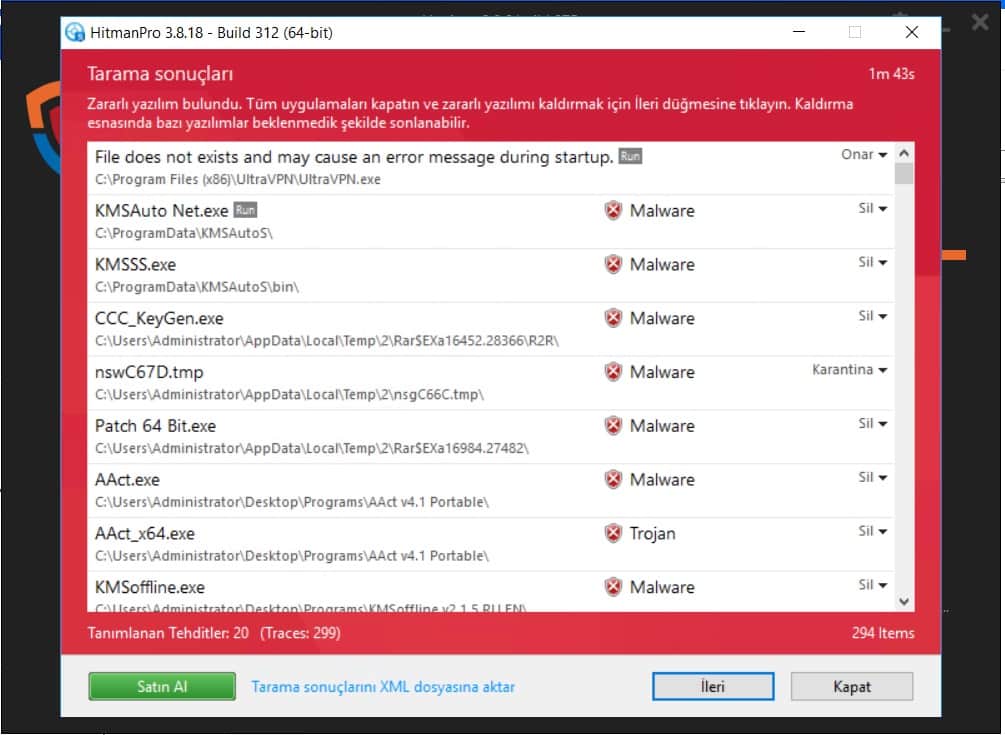Viewport: 1005px width, 735px height.
Task: Open the Sil dropdown for Patch 64 Bit.exe
Action: click(x=872, y=424)
